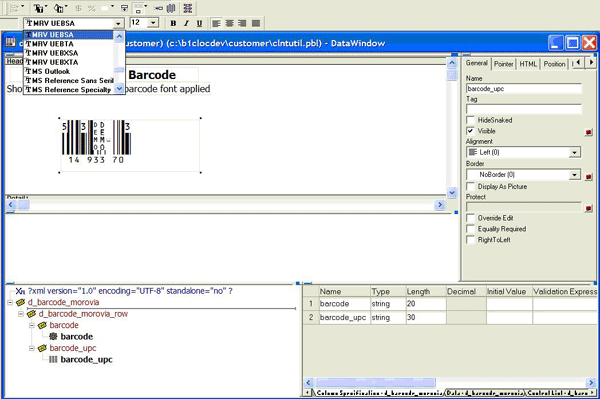The image size is (600, 399).
Task: Switch to the Pointer properties tab
Action: tap(503, 64)
